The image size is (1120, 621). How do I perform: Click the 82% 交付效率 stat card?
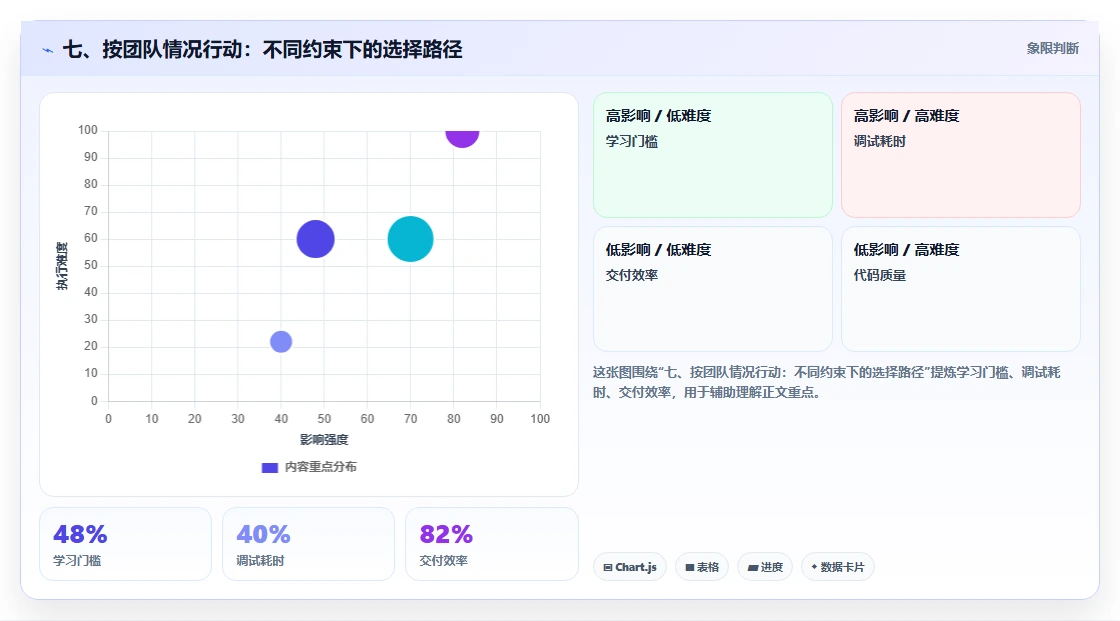point(491,544)
